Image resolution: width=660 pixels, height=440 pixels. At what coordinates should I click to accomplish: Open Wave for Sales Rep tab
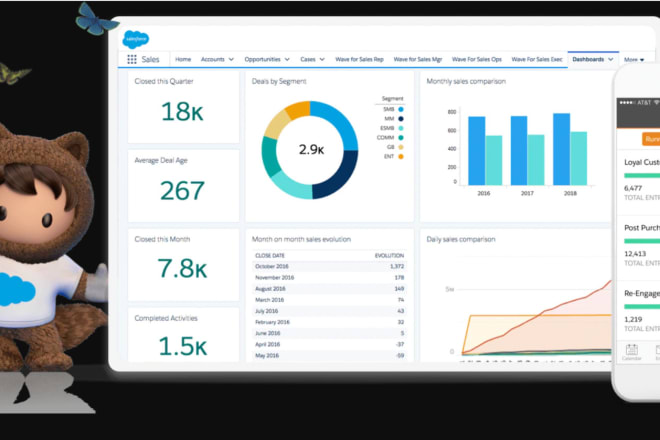[359, 59]
